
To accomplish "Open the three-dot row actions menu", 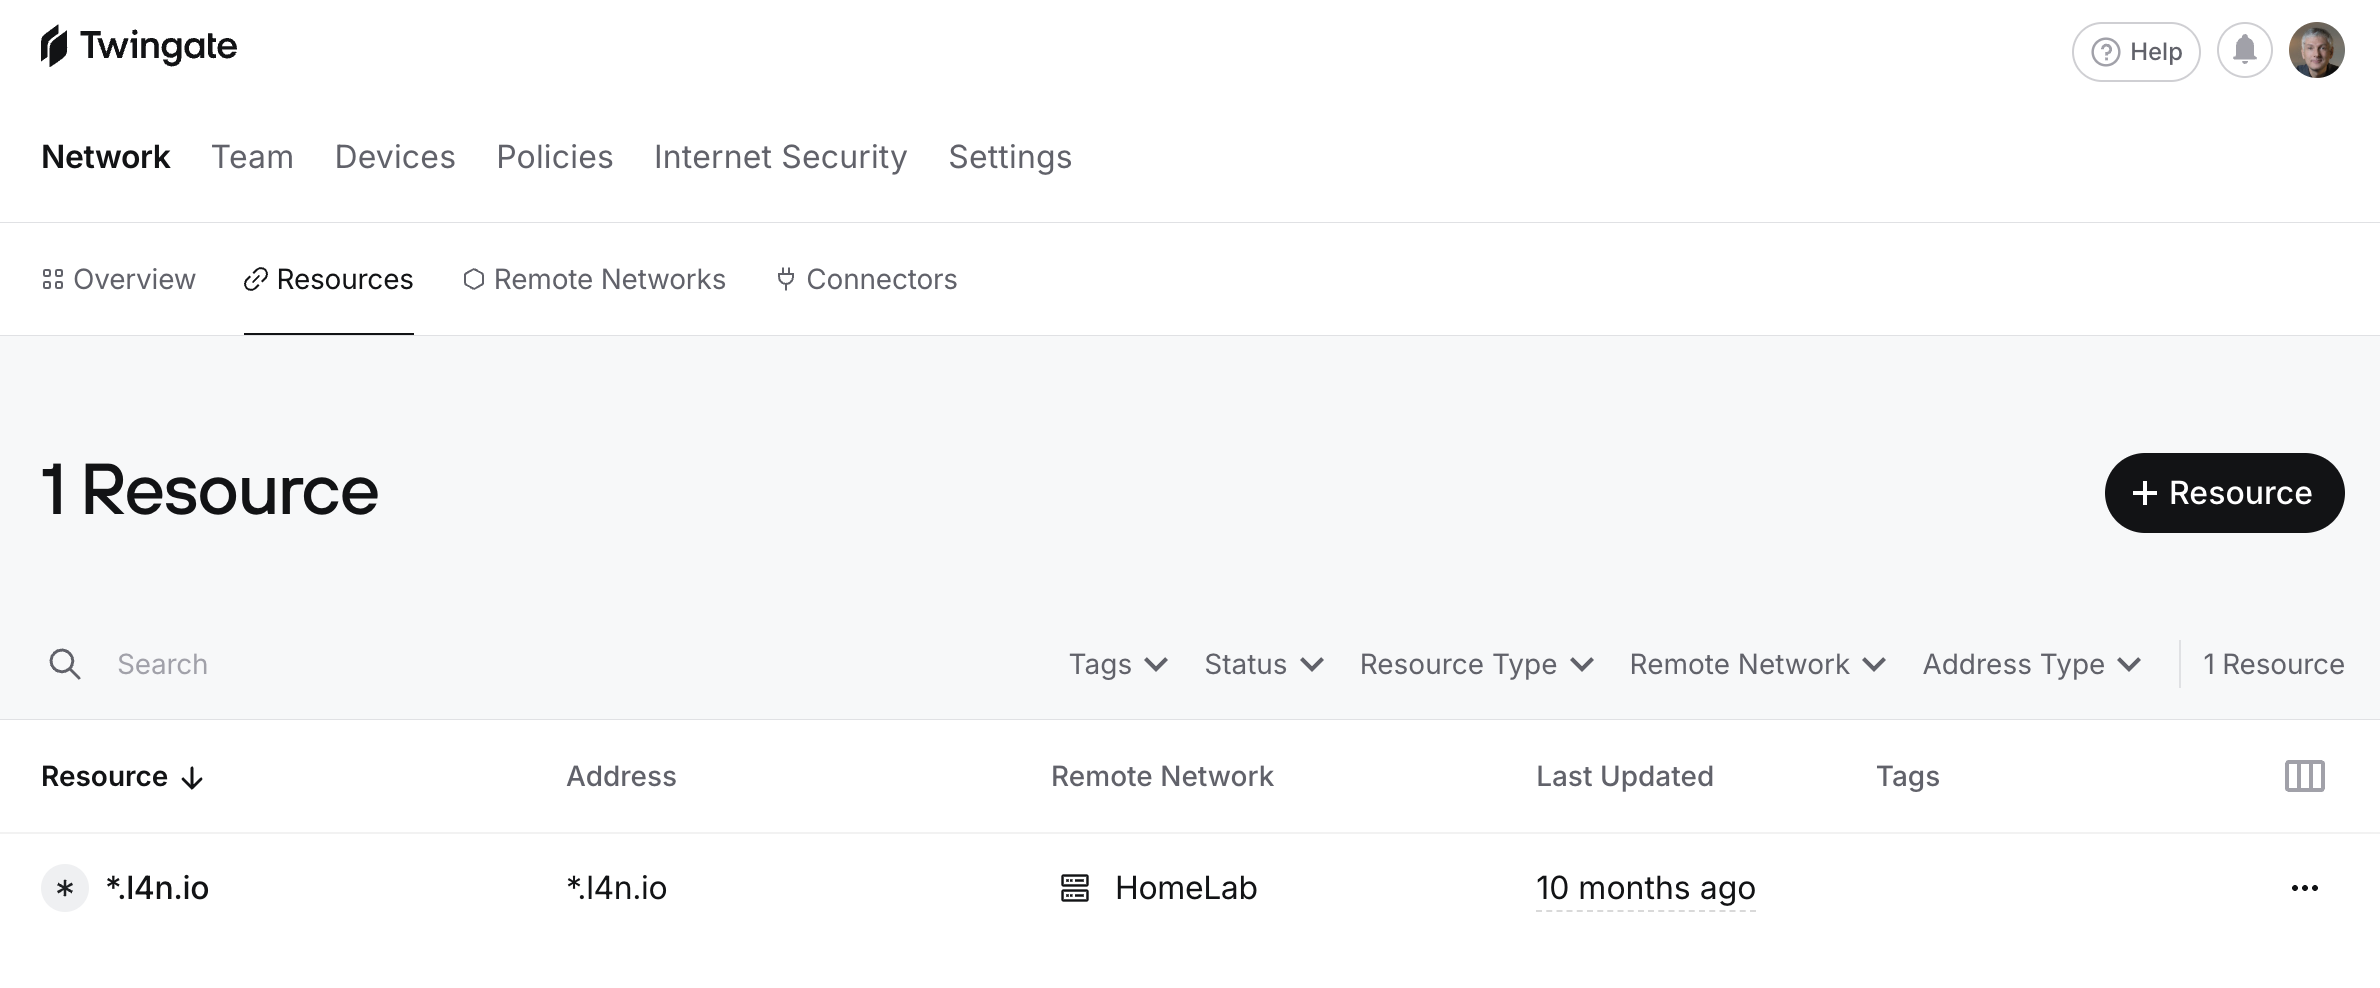I will coord(2304,888).
